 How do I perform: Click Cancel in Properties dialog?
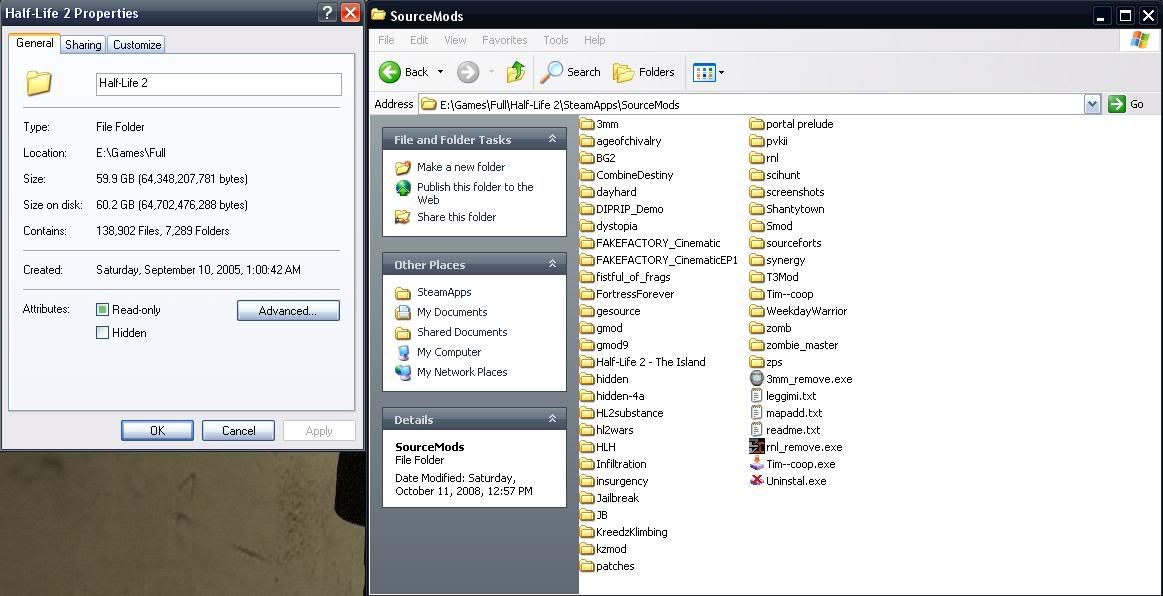238,431
